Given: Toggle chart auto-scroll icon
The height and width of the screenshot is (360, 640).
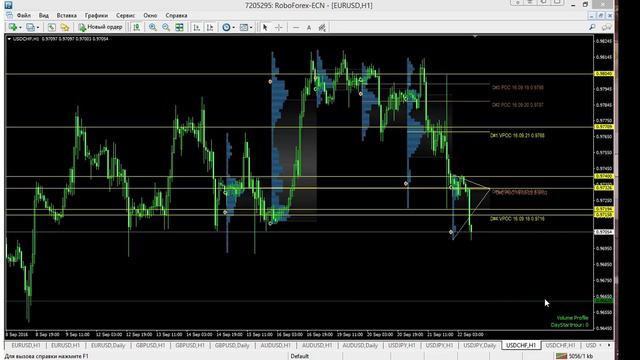Looking at the screenshot, I should coord(197,27).
